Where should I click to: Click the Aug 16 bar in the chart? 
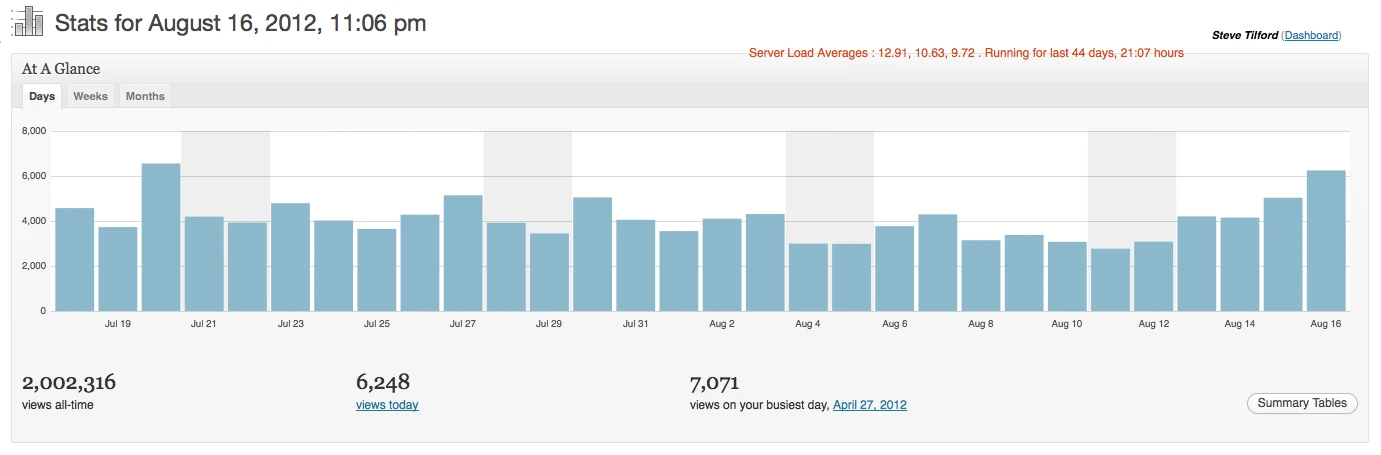click(1325, 241)
